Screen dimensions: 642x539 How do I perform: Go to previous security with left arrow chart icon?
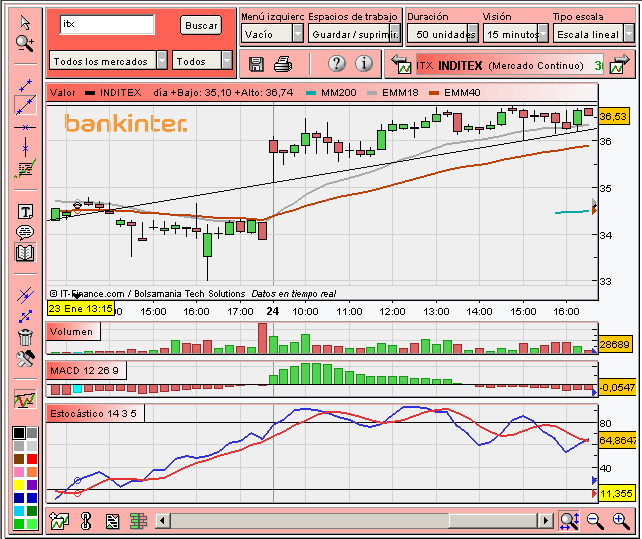pyautogui.click(x=401, y=64)
